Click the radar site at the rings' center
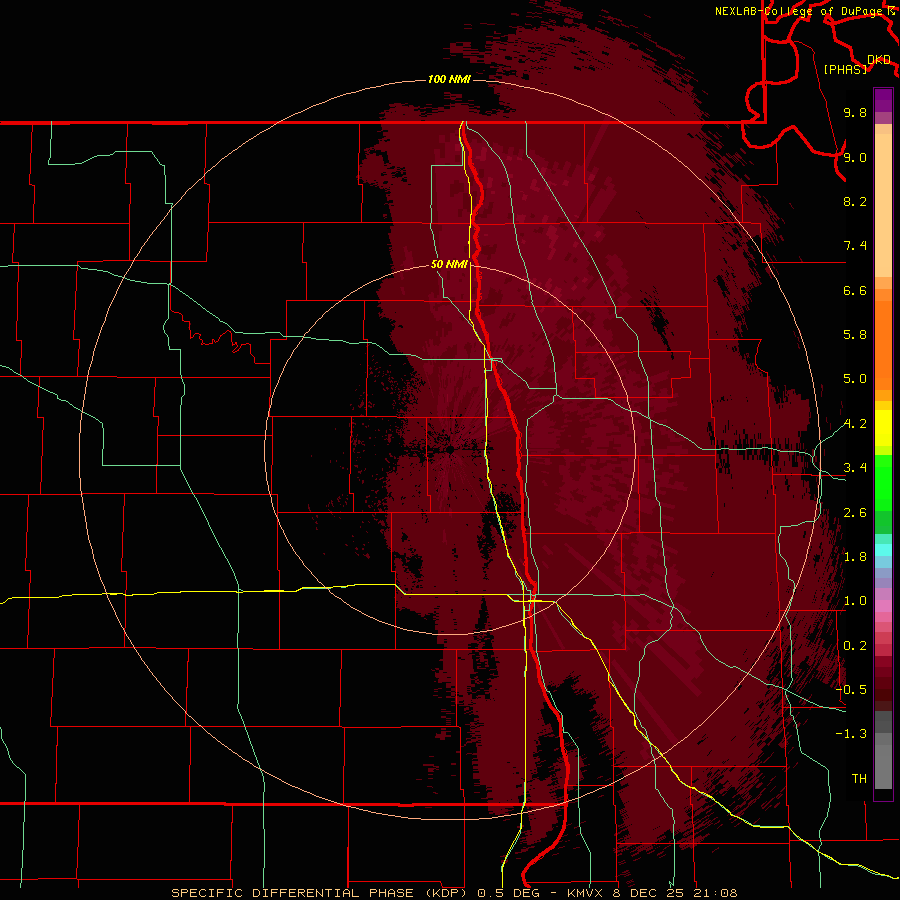 click(451, 449)
